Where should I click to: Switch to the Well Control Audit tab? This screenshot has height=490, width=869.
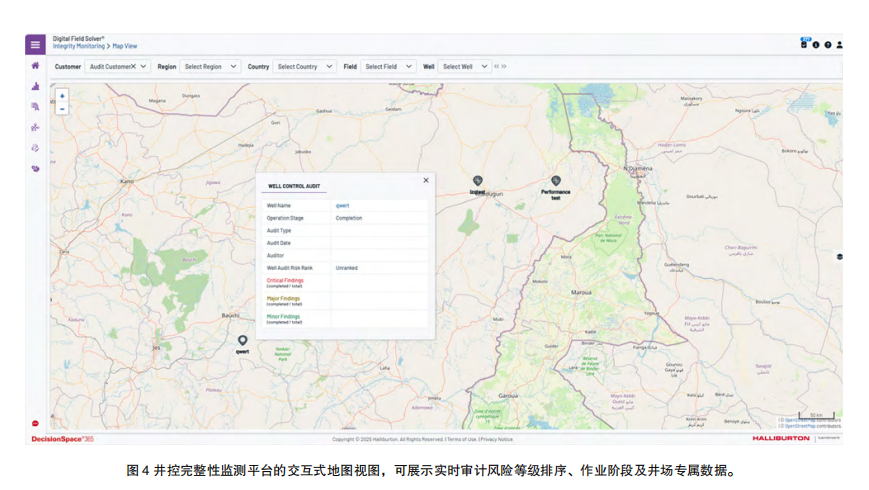[294, 186]
